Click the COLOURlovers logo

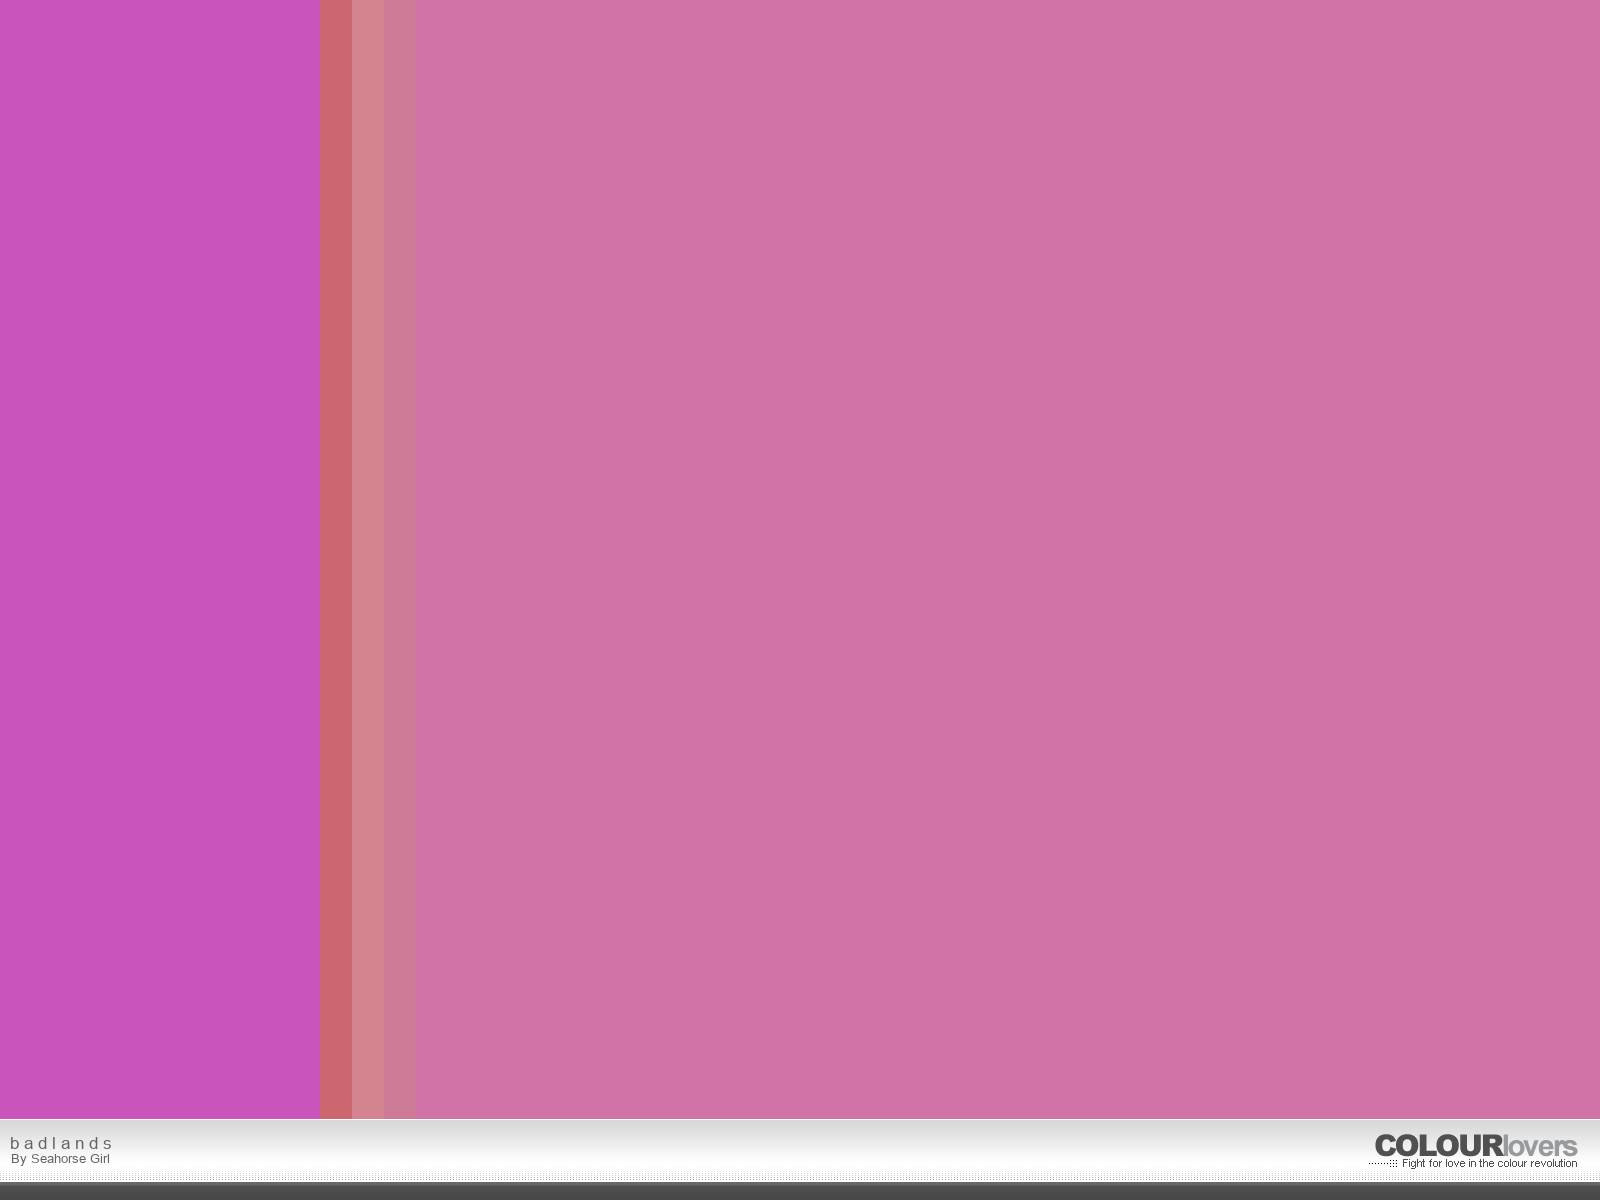1476,1146
